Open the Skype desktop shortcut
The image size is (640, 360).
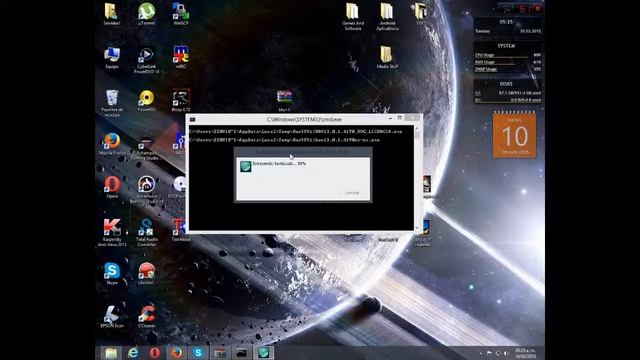point(112,273)
